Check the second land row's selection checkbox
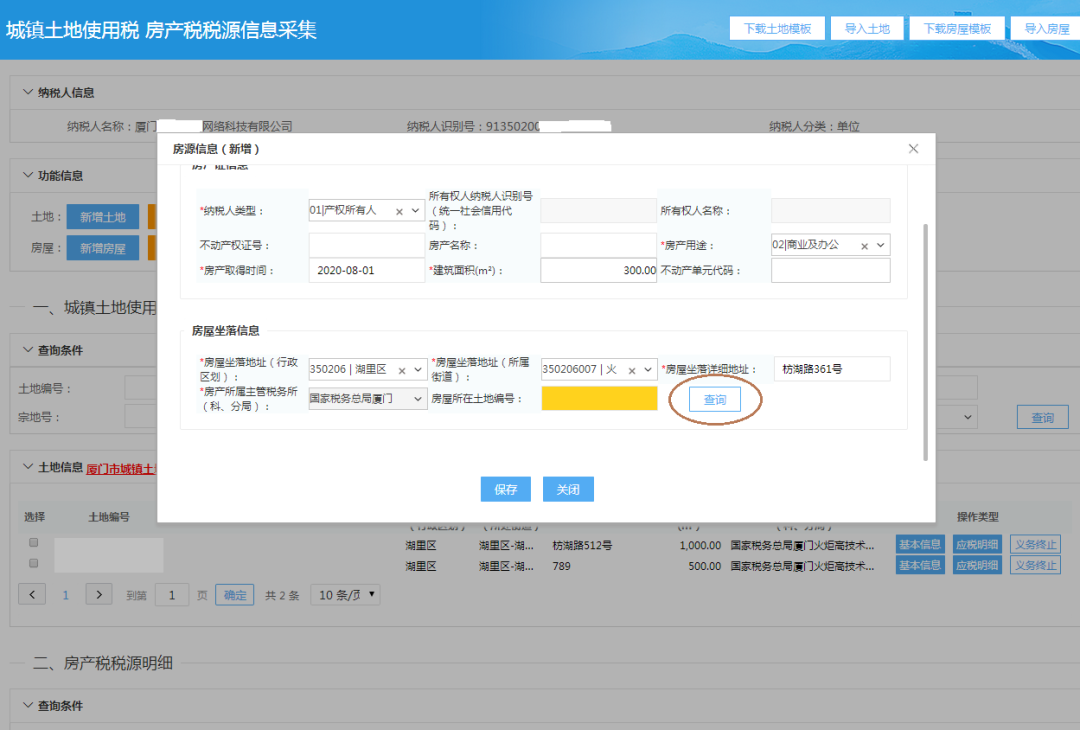The height and width of the screenshot is (730, 1080). tap(33, 562)
